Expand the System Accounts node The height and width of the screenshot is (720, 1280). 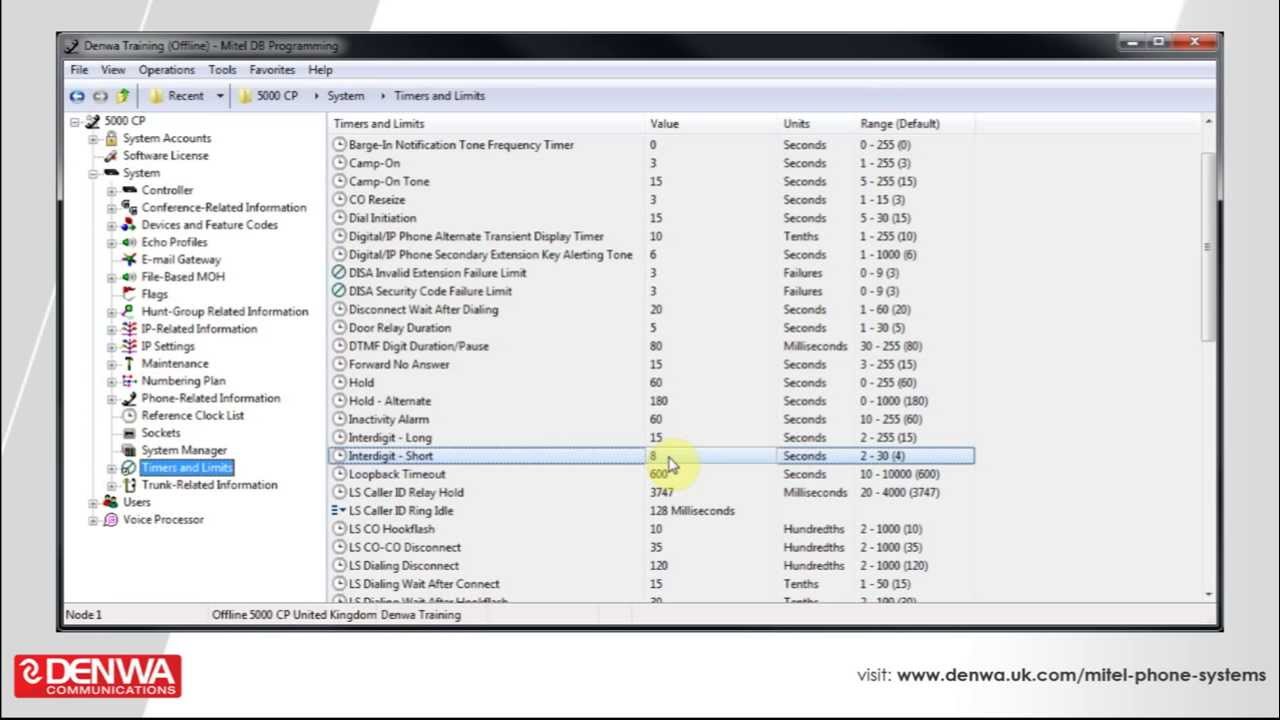pyautogui.click(x=93, y=138)
